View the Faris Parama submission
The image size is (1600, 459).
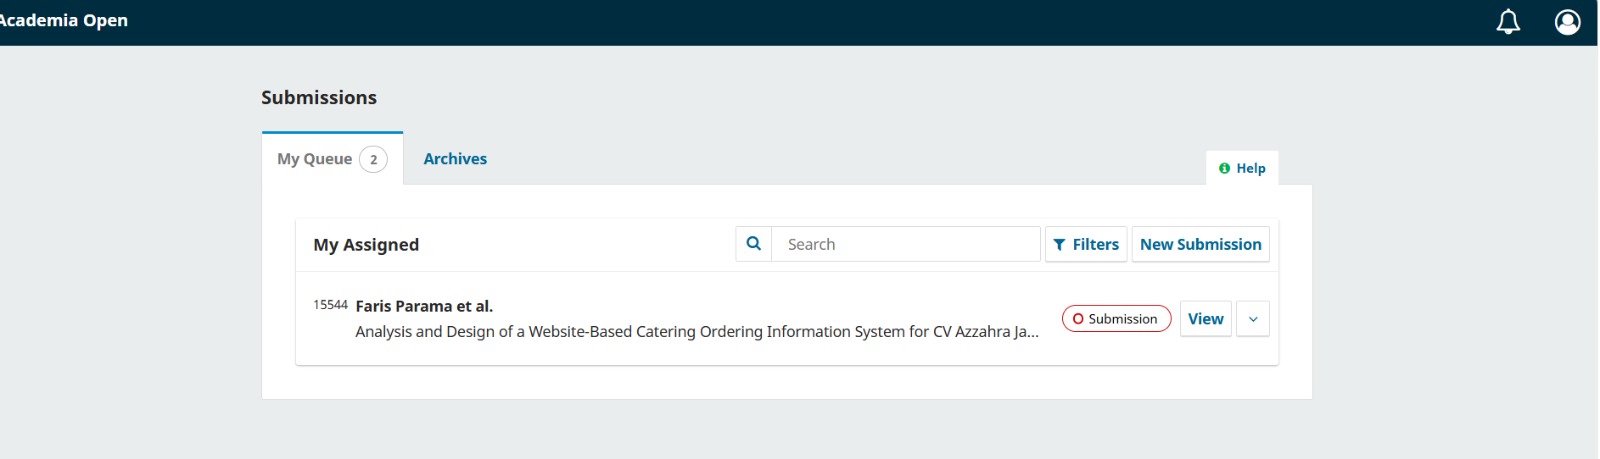(x=1205, y=319)
